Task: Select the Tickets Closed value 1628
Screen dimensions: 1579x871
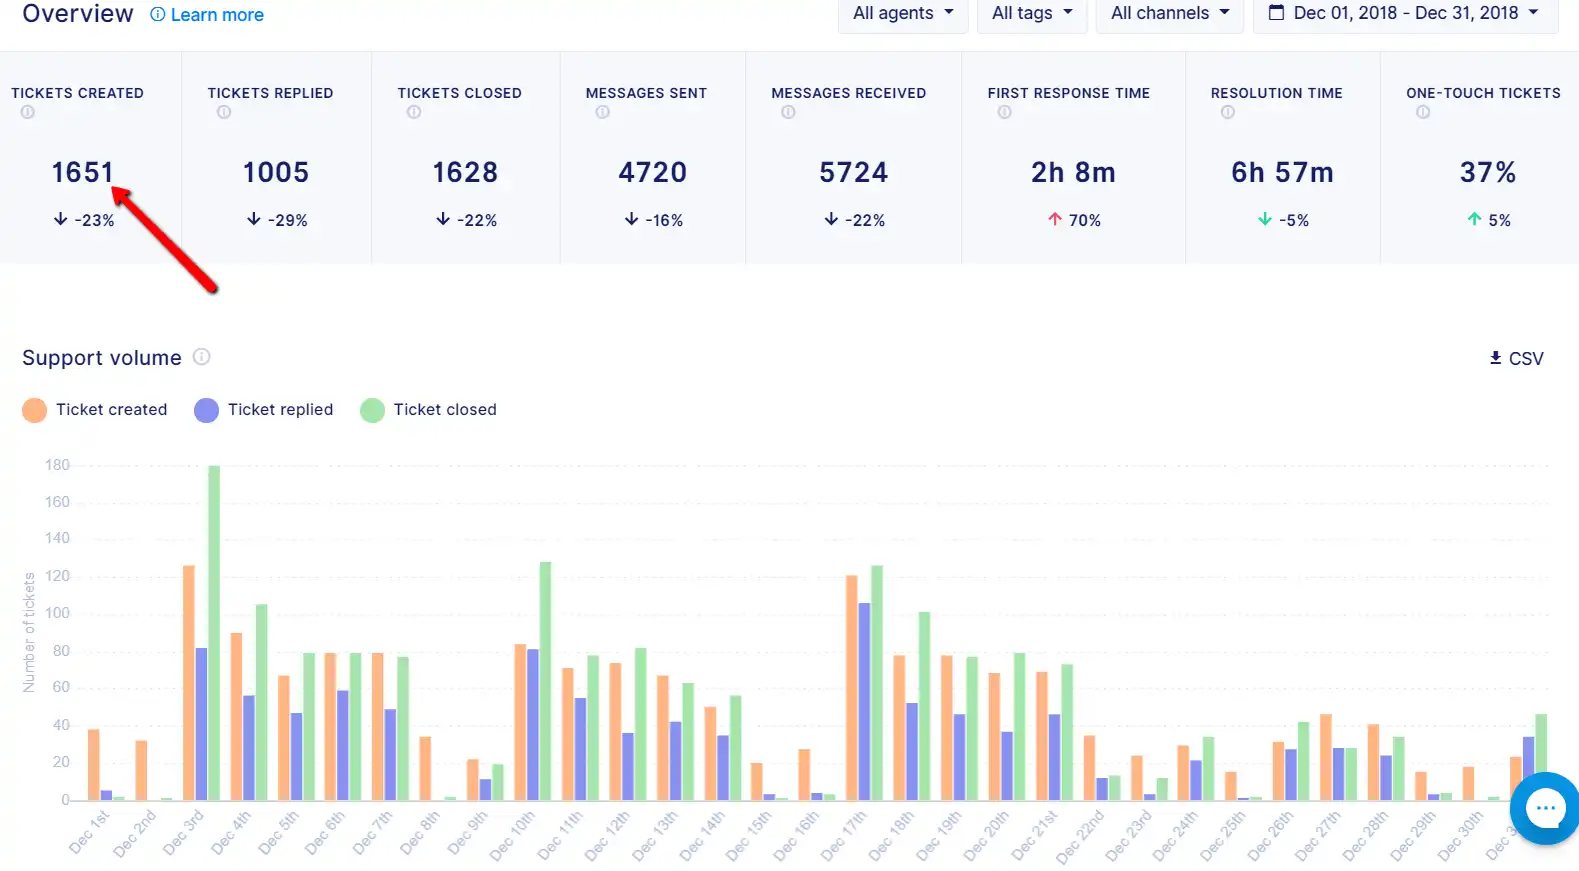Action: [465, 173]
